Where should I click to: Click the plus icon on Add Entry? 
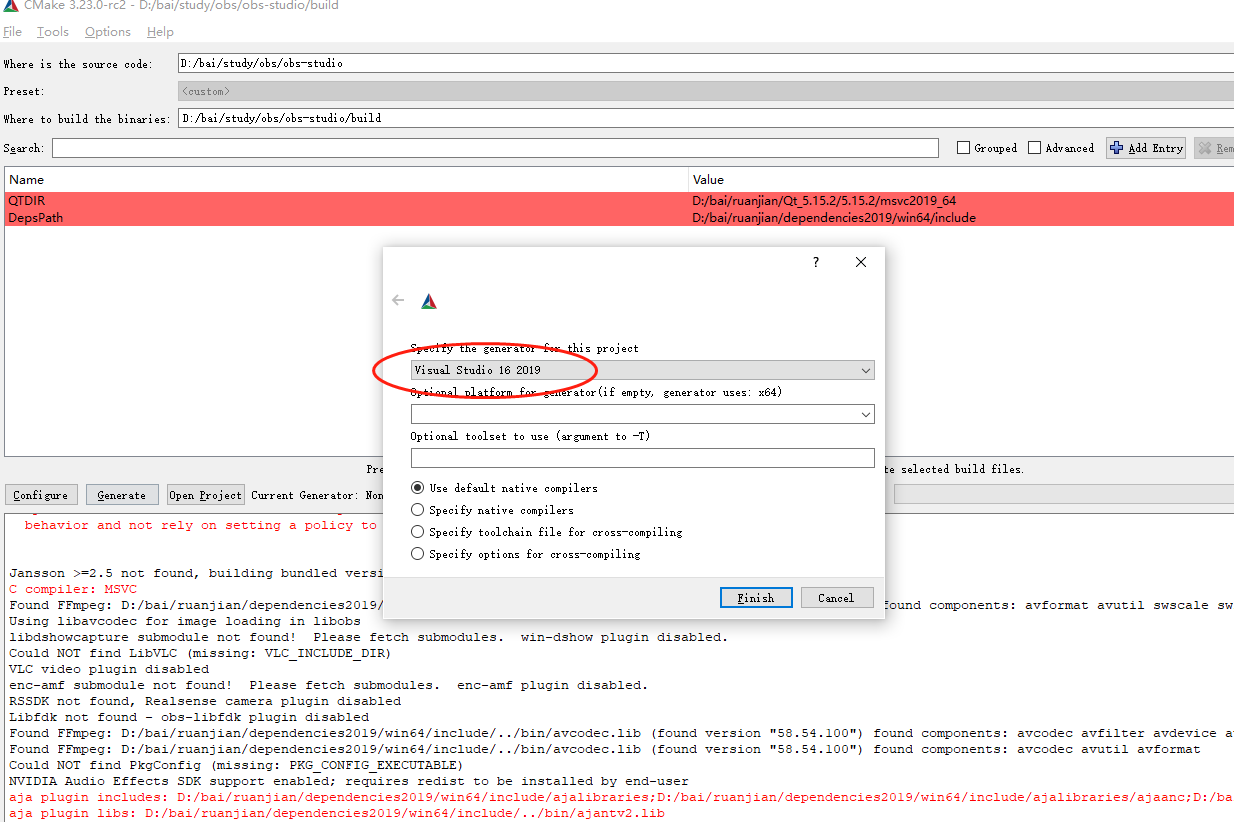click(x=1117, y=148)
